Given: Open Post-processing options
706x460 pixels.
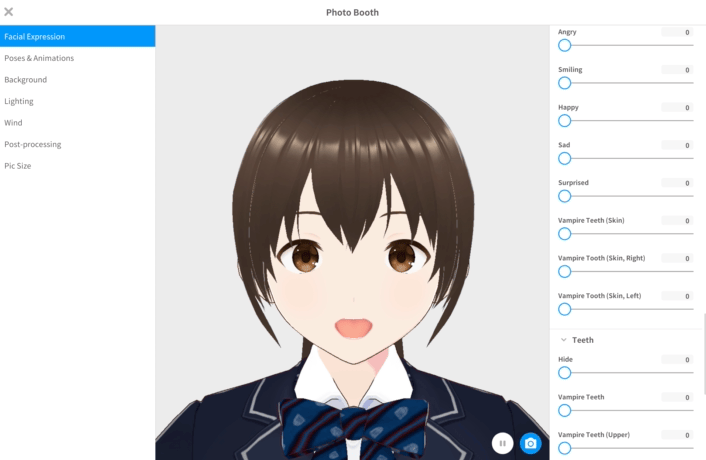Looking at the screenshot, I should pyautogui.click(x=77, y=144).
